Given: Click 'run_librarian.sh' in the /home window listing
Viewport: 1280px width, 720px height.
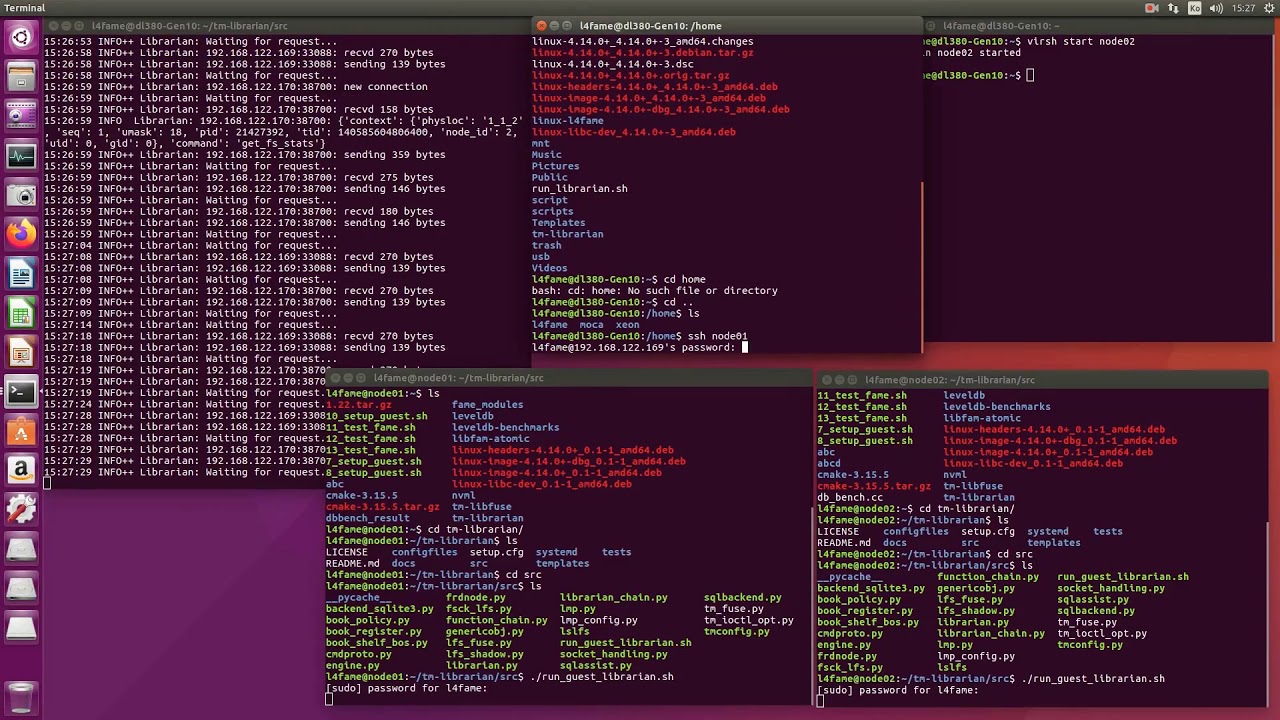Looking at the screenshot, I should 580,188.
